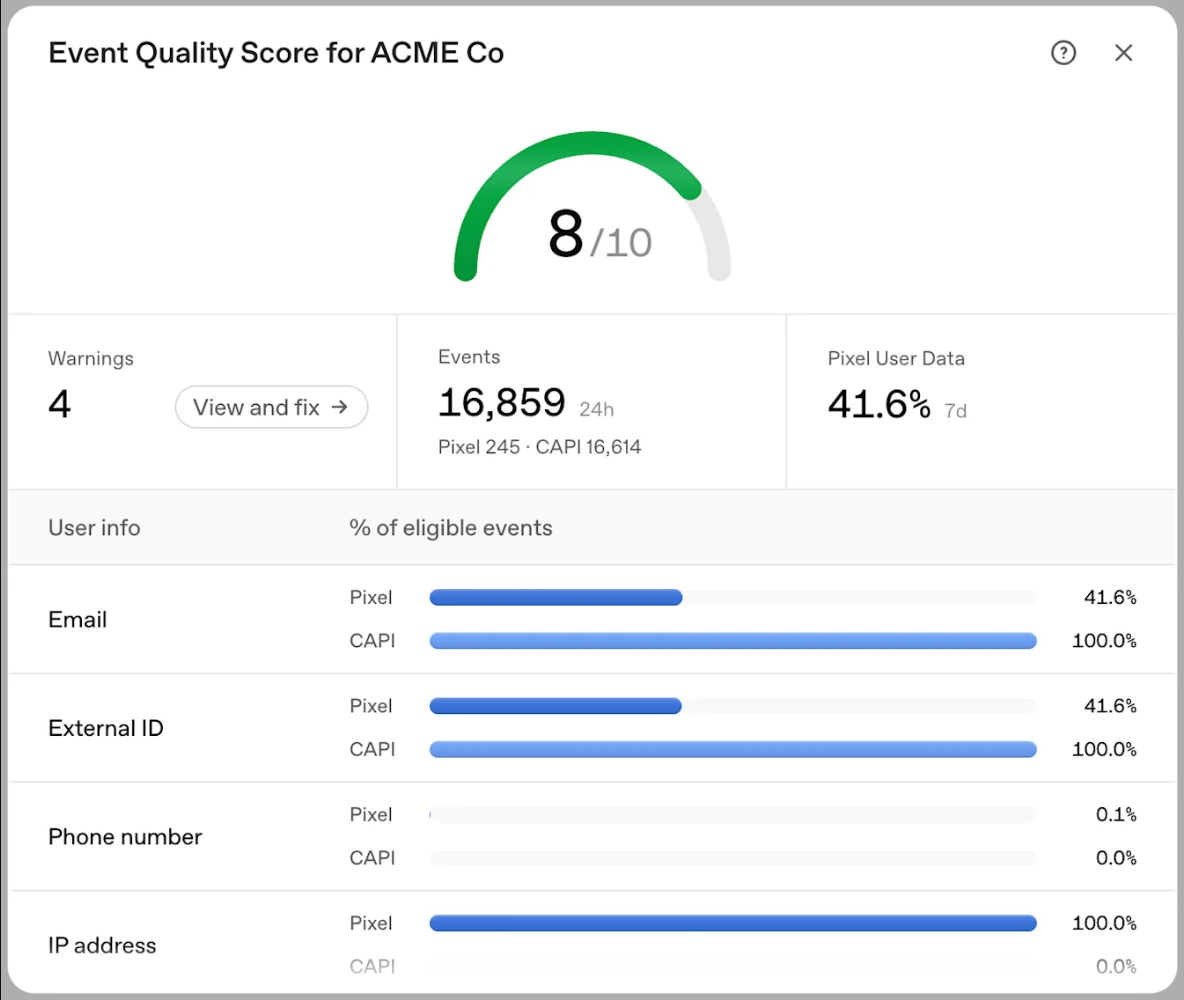Click the Pixel label in Email row
Screen dimensions: 1184x1000
click(371, 597)
